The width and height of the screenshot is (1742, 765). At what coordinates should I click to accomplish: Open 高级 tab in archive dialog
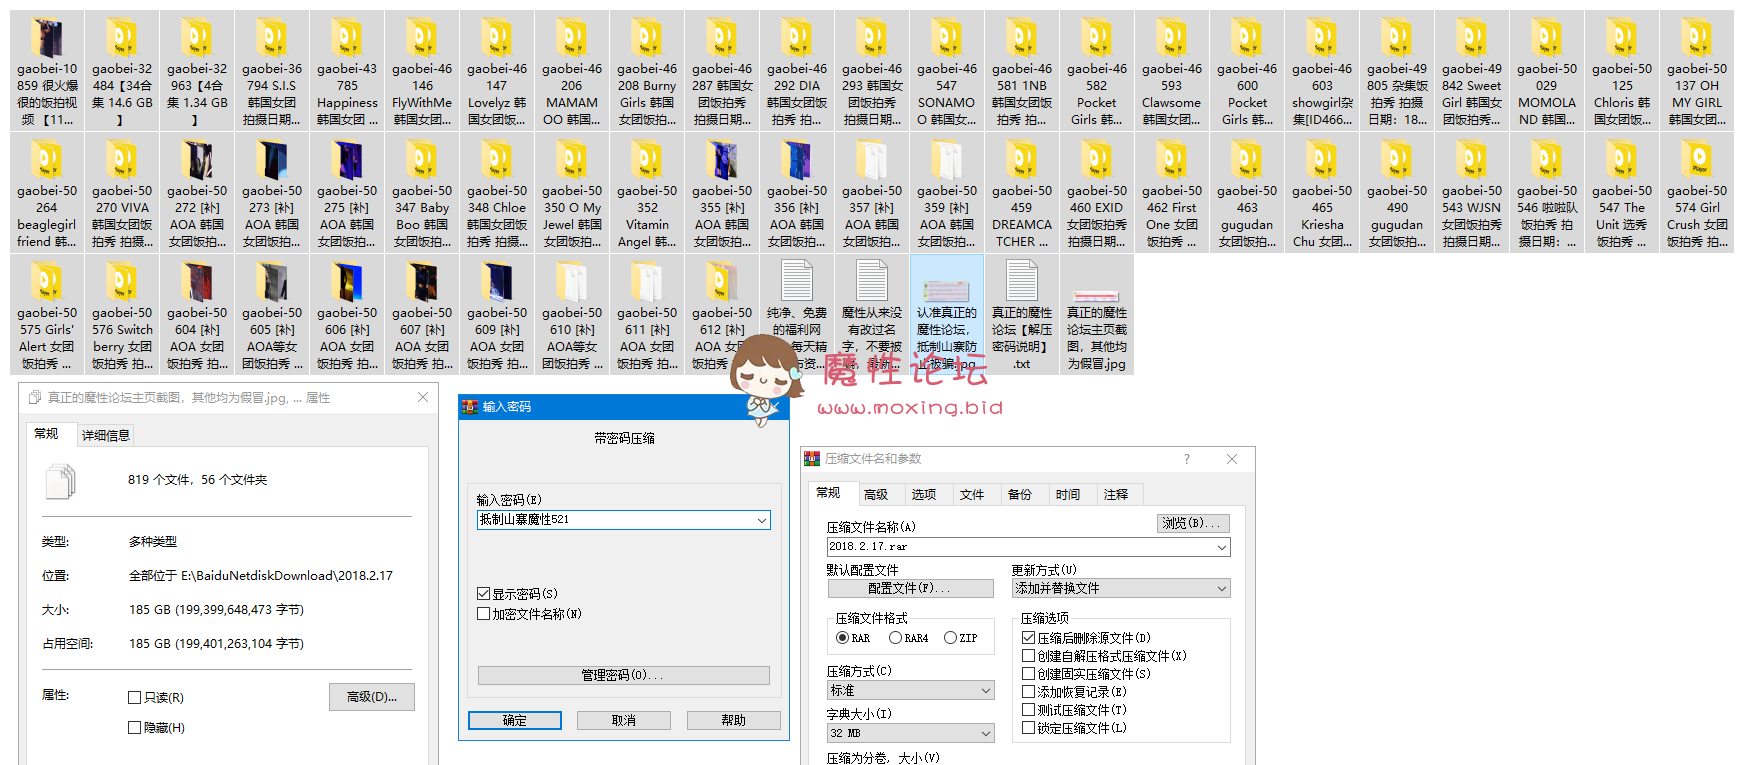876,495
